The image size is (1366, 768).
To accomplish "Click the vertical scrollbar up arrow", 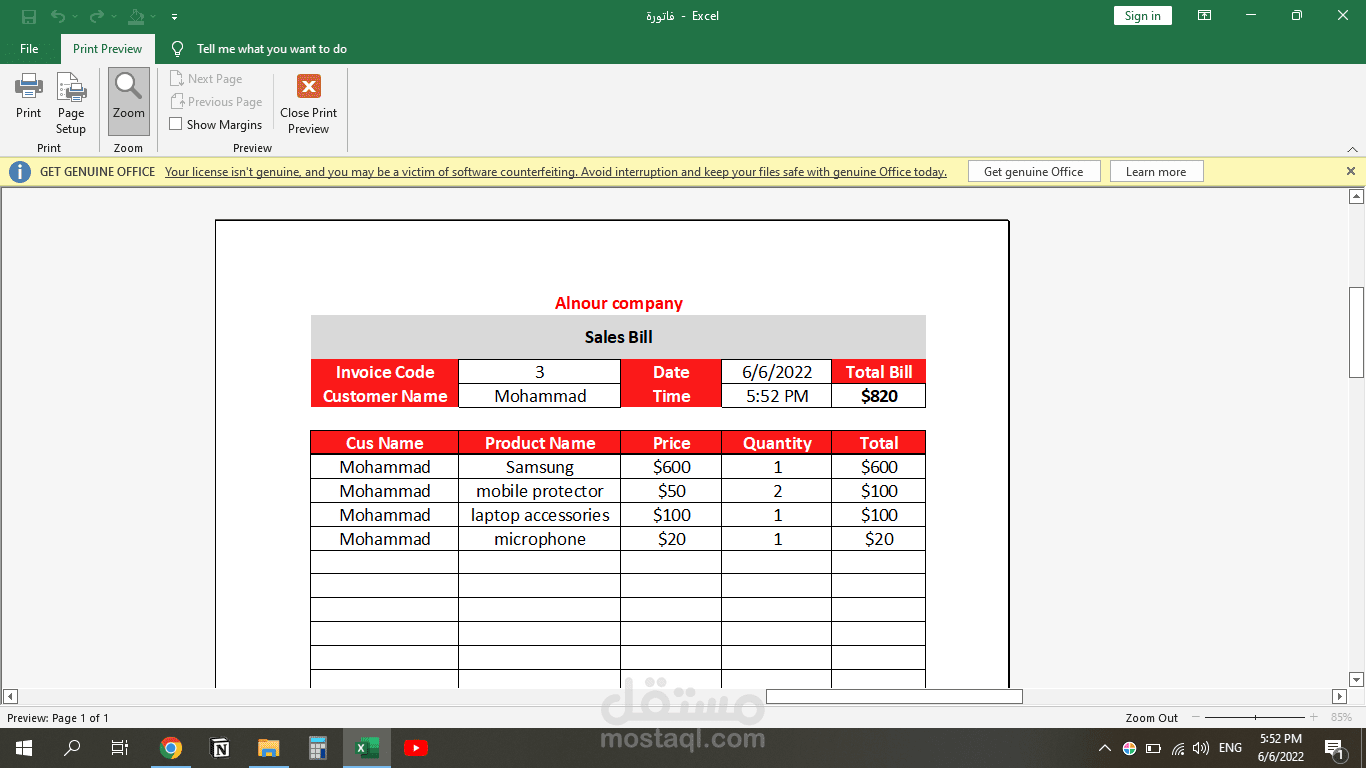I will [x=1357, y=197].
